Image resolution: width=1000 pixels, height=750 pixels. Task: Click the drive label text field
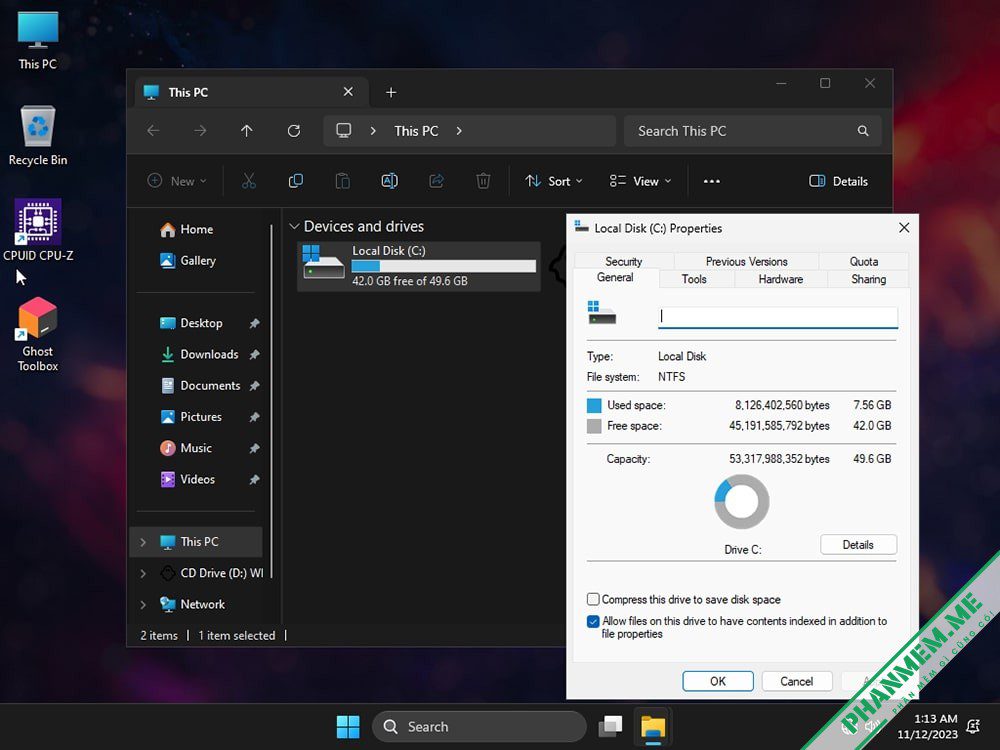pyautogui.click(x=777, y=317)
